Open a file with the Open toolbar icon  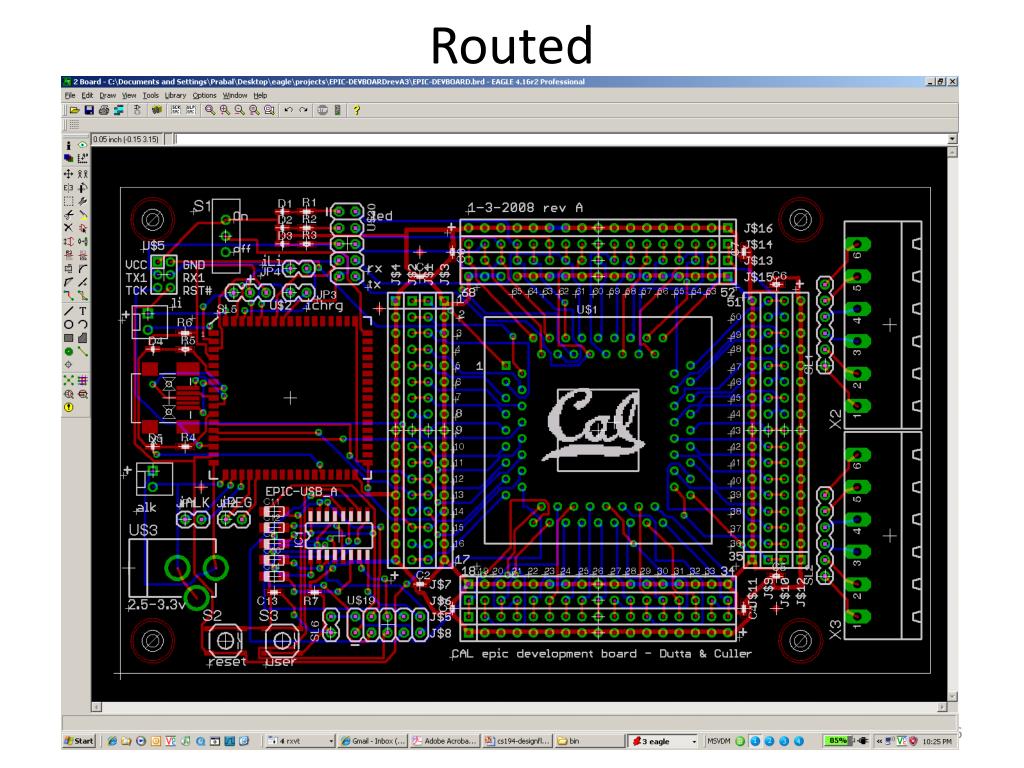[74, 110]
